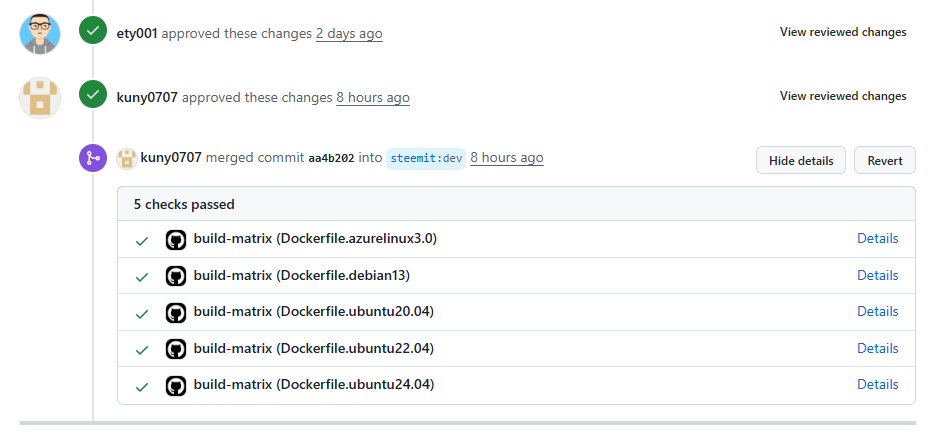This screenshot has width=941, height=440.
Task: Click GitHub icon for Dockerfile.azurelinux3.0 check
Action: pyautogui.click(x=176, y=240)
